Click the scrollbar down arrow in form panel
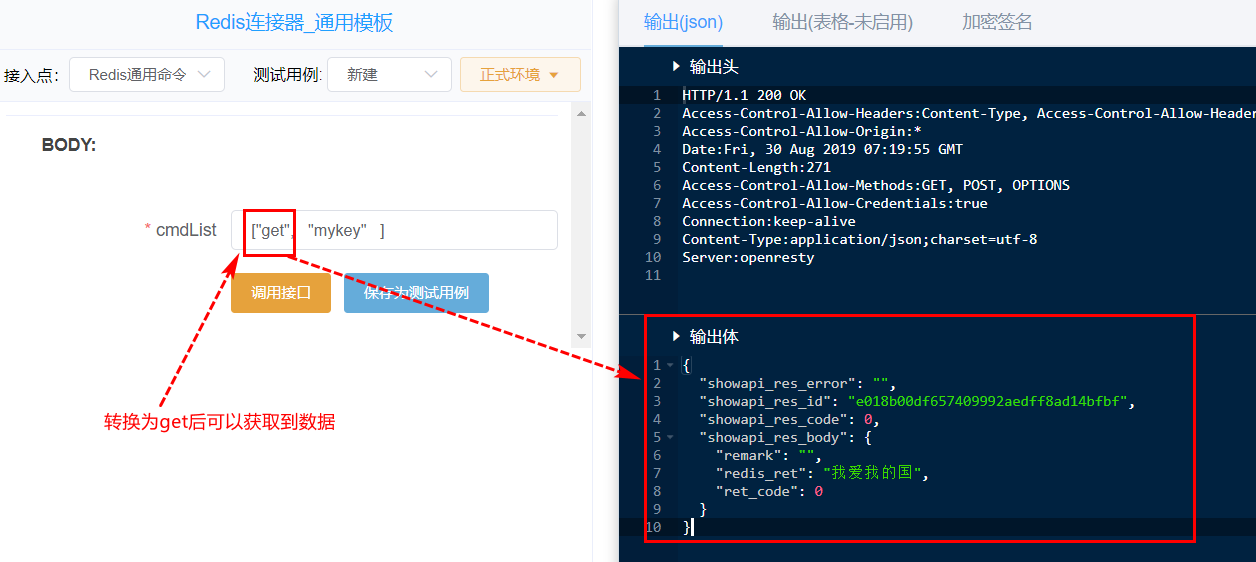The width and height of the screenshot is (1256, 562). click(581, 337)
